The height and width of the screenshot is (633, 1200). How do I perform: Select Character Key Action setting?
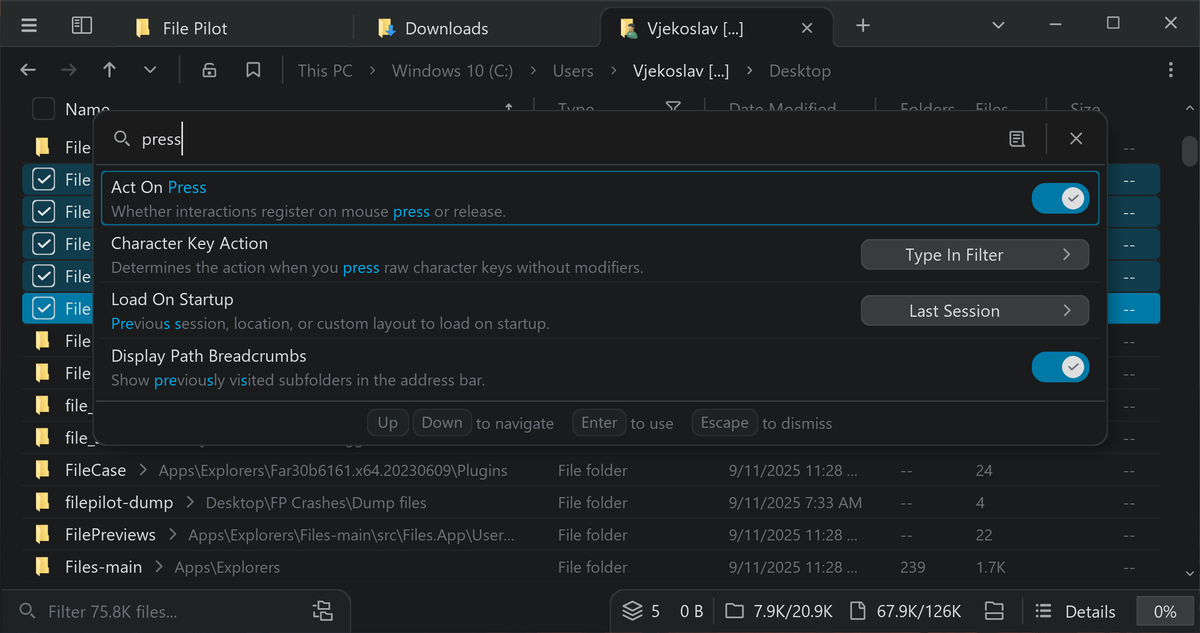tap(600, 255)
